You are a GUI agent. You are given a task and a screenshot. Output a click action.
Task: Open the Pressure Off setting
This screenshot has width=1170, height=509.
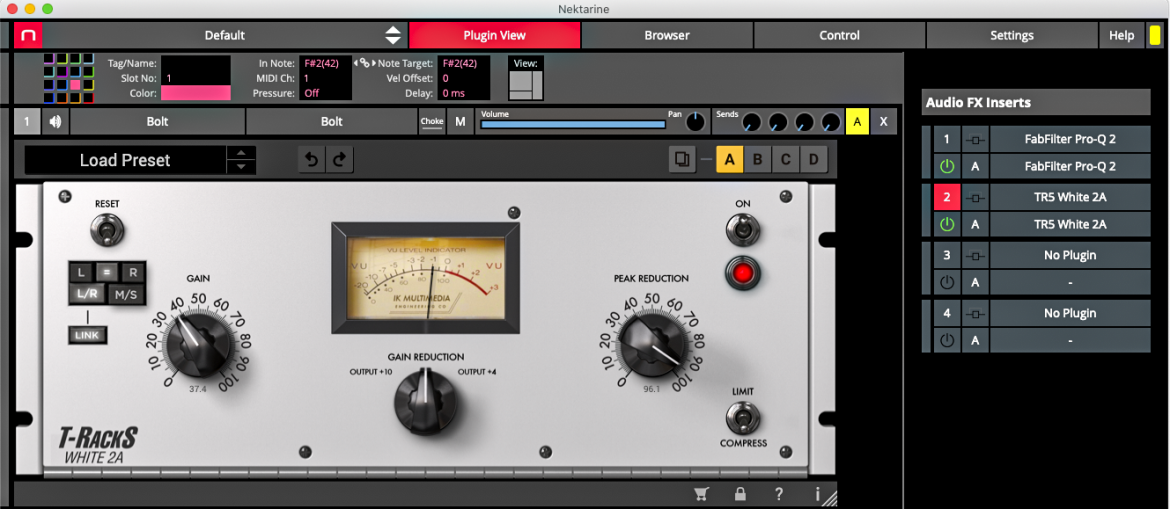(326, 93)
